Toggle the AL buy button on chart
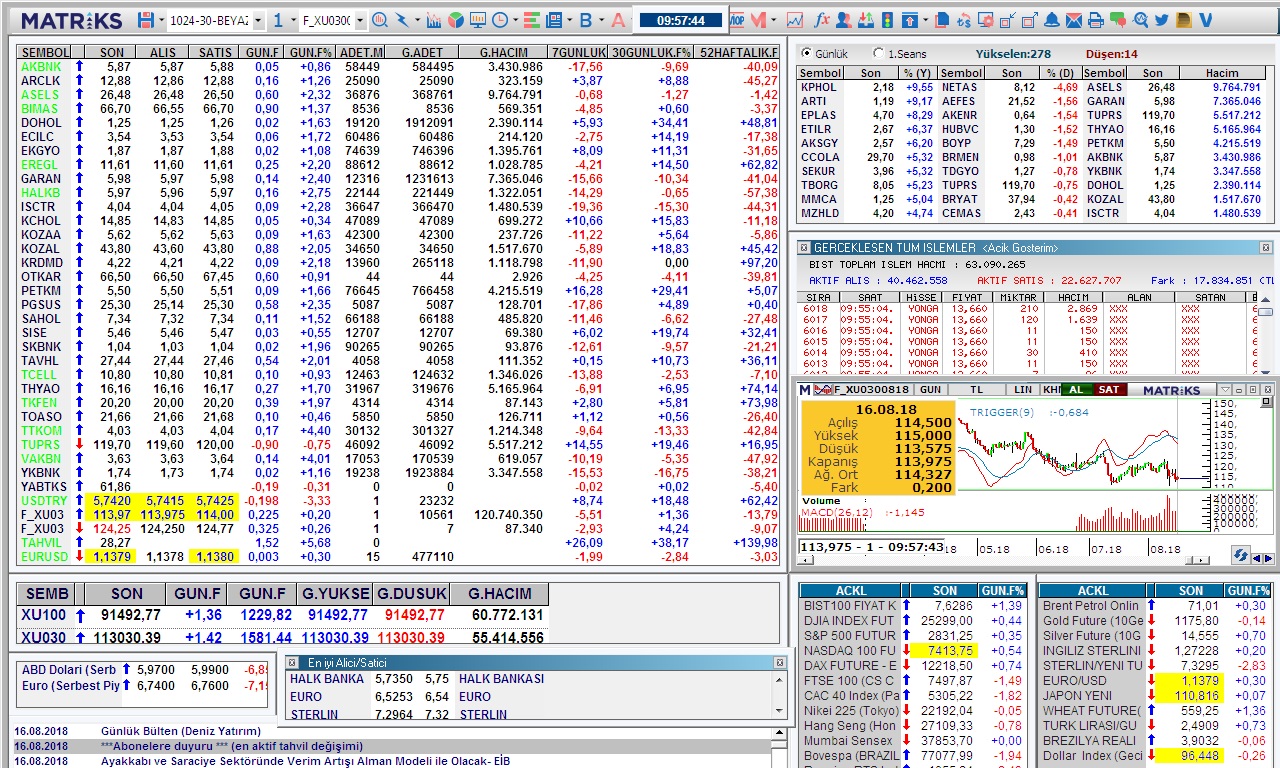This screenshot has height=768, width=1280. (1076, 389)
